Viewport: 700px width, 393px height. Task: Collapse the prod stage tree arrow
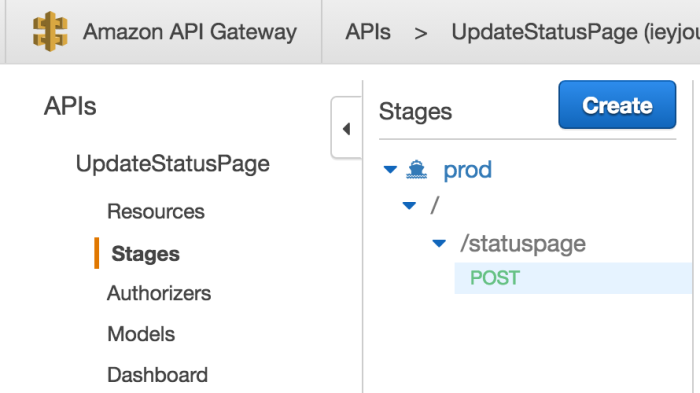click(x=390, y=170)
